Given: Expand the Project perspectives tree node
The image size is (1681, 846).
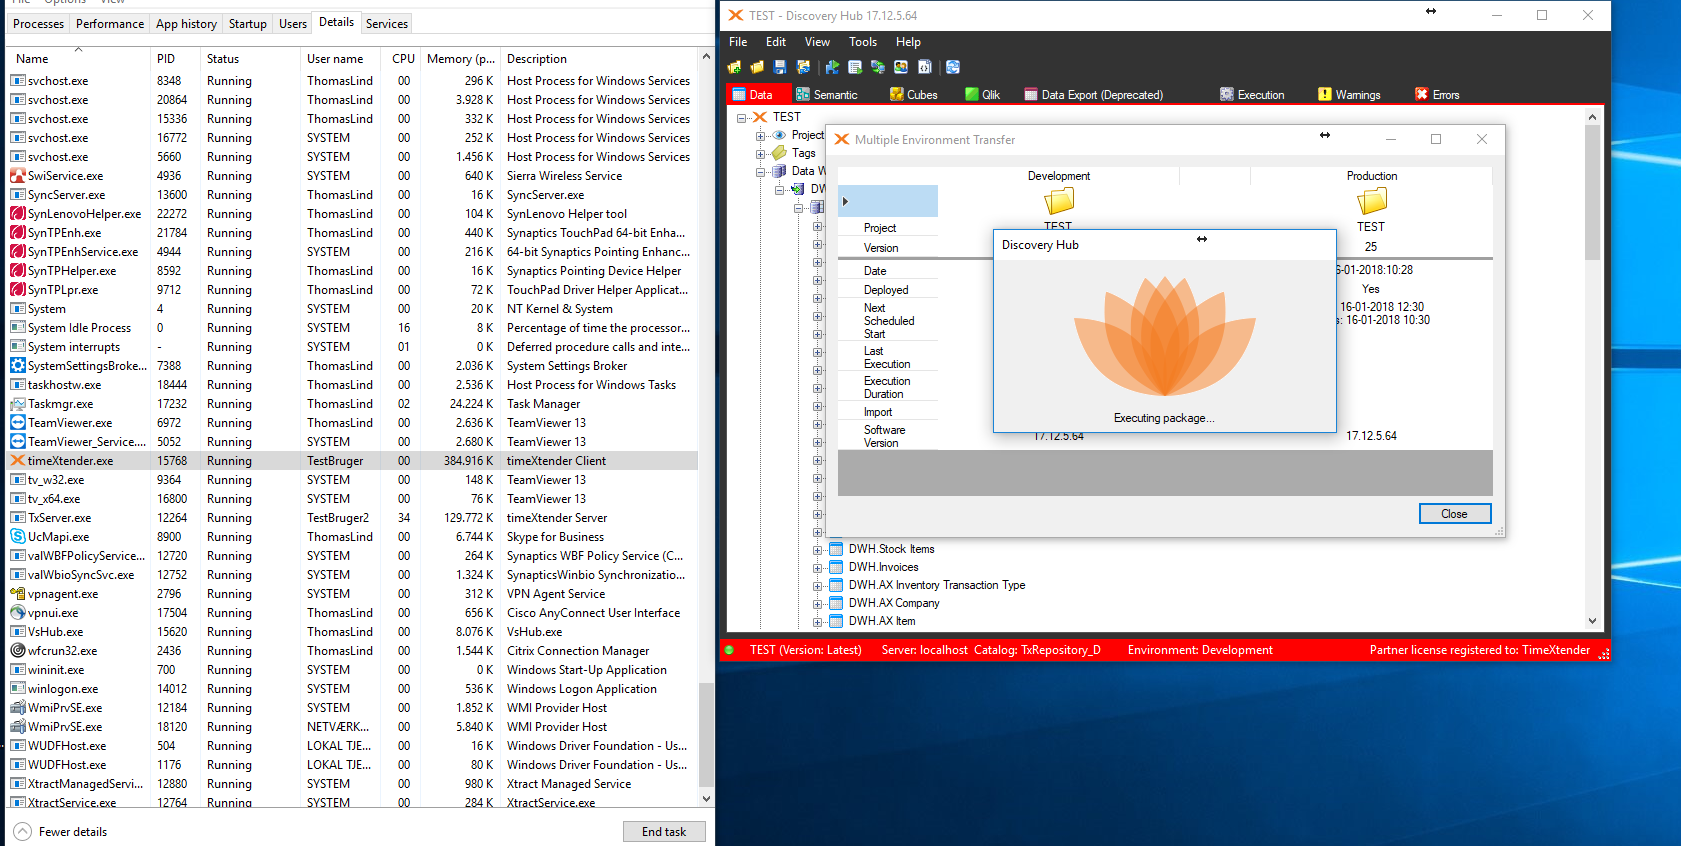Looking at the screenshot, I should pyautogui.click(x=760, y=135).
